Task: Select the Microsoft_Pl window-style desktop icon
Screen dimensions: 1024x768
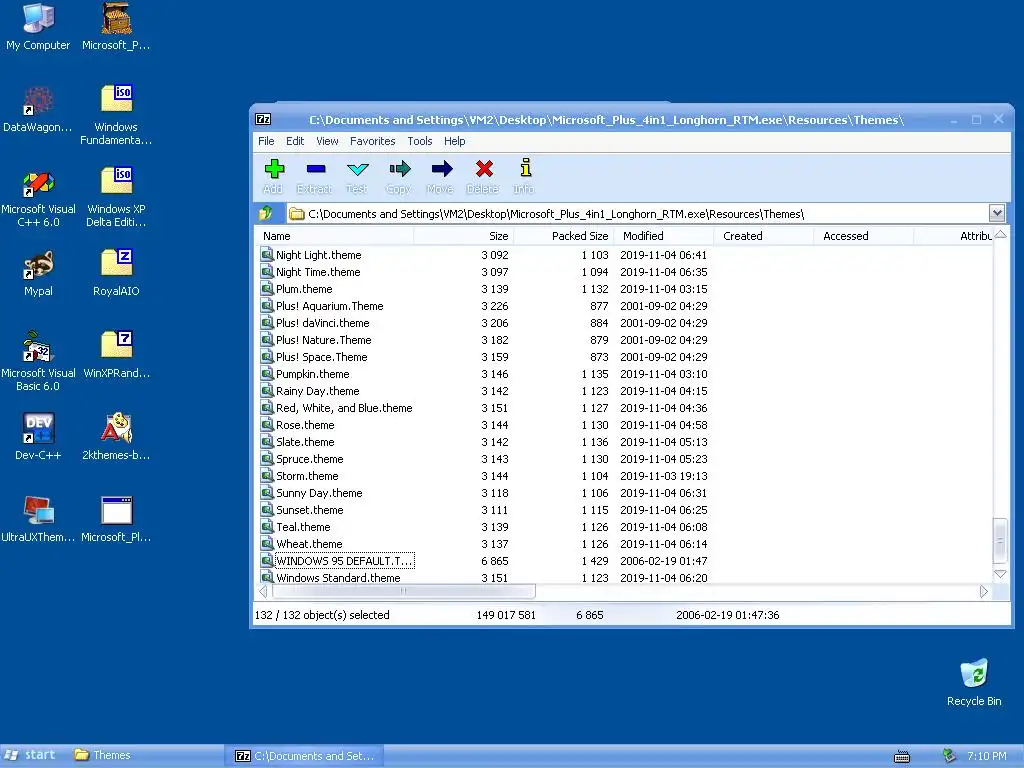Action: [x=116, y=519]
